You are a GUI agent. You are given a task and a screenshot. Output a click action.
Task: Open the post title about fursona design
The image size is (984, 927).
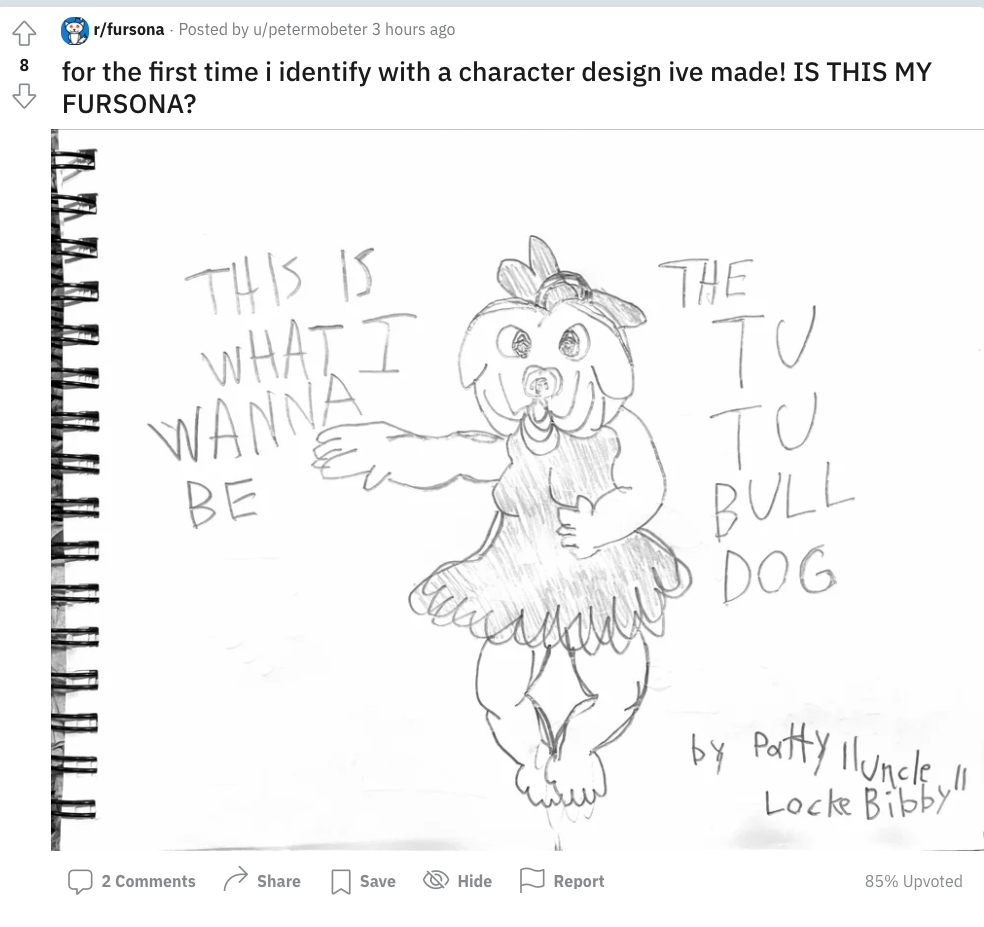click(496, 88)
